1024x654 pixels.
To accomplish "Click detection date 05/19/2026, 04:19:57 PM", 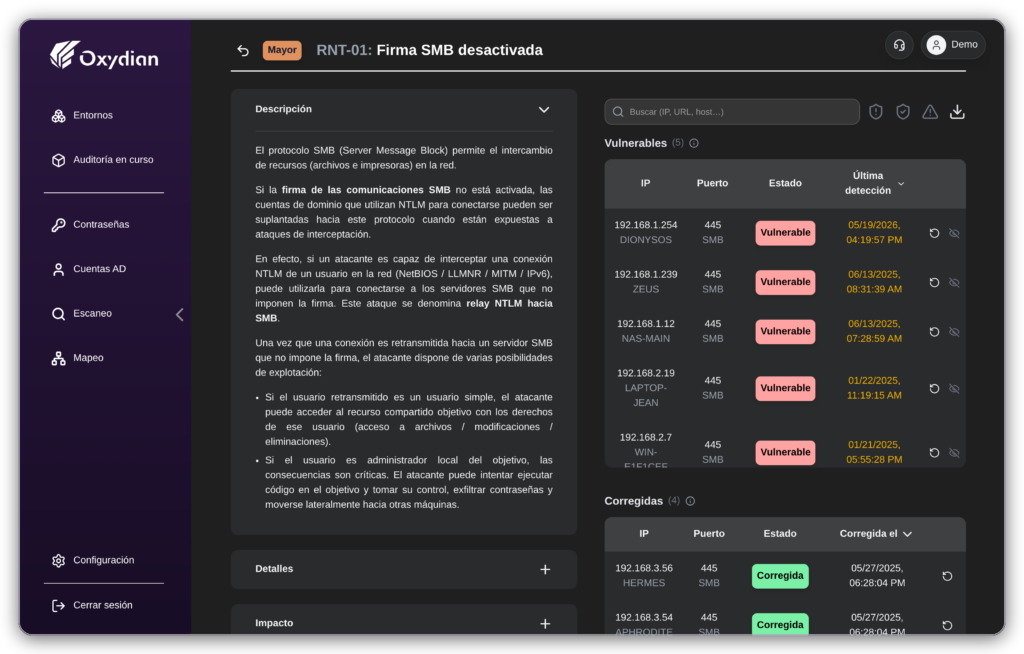I will 874,233.
